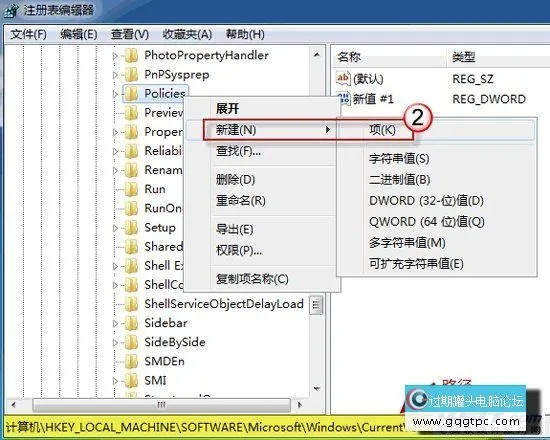The height and width of the screenshot is (440, 550).
Task: Expand the SideBySide tree node
Action: (x=115, y=342)
